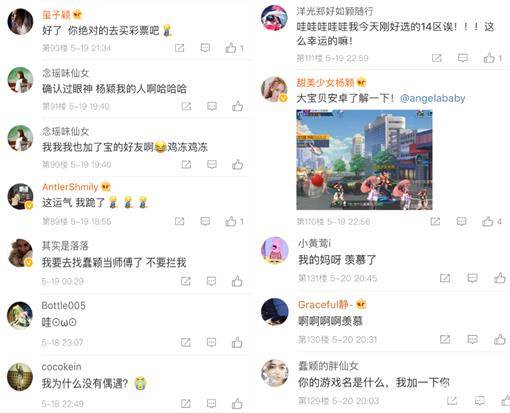
Task: Tap the Graceful静- username
Action: point(325,304)
